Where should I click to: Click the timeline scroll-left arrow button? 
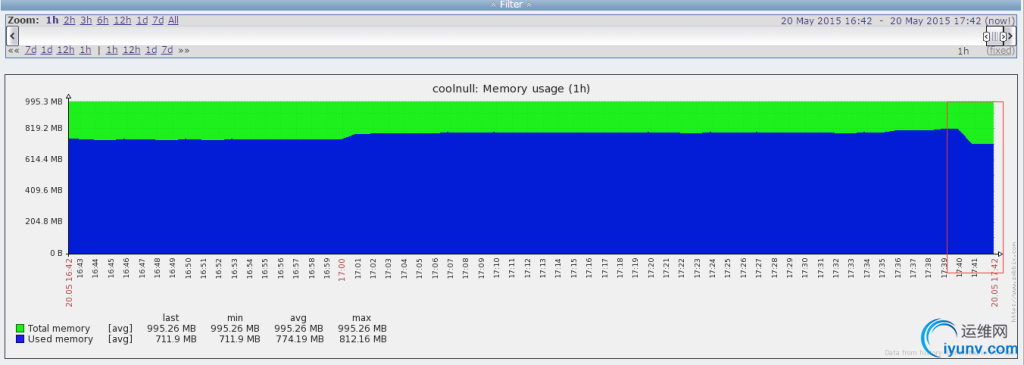tap(12, 36)
